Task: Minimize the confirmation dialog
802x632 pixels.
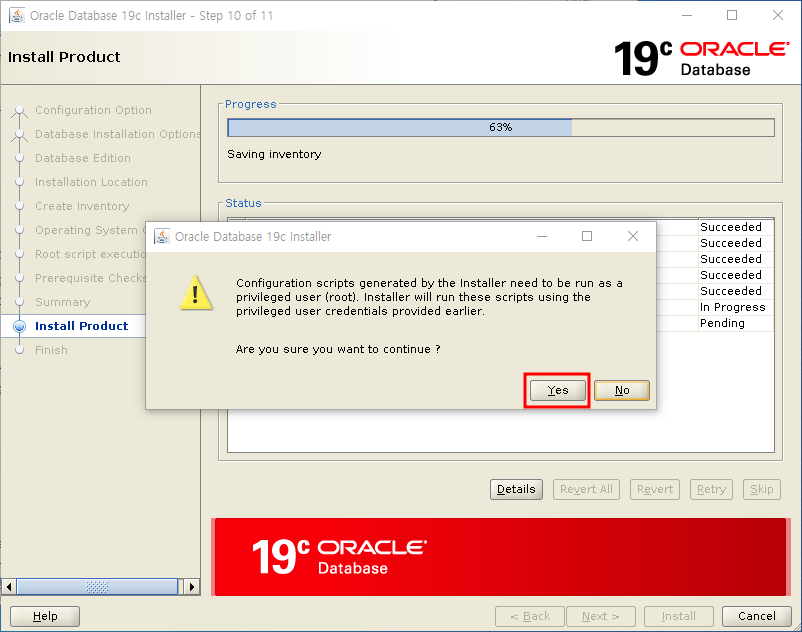Action: click(x=542, y=236)
